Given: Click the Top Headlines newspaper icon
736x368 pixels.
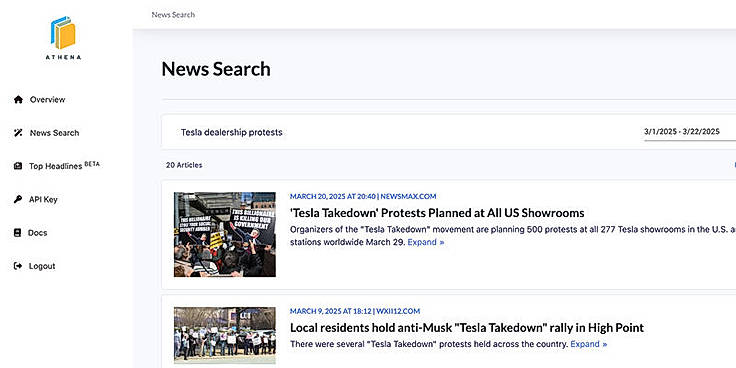Looking at the screenshot, I should click(18, 166).
